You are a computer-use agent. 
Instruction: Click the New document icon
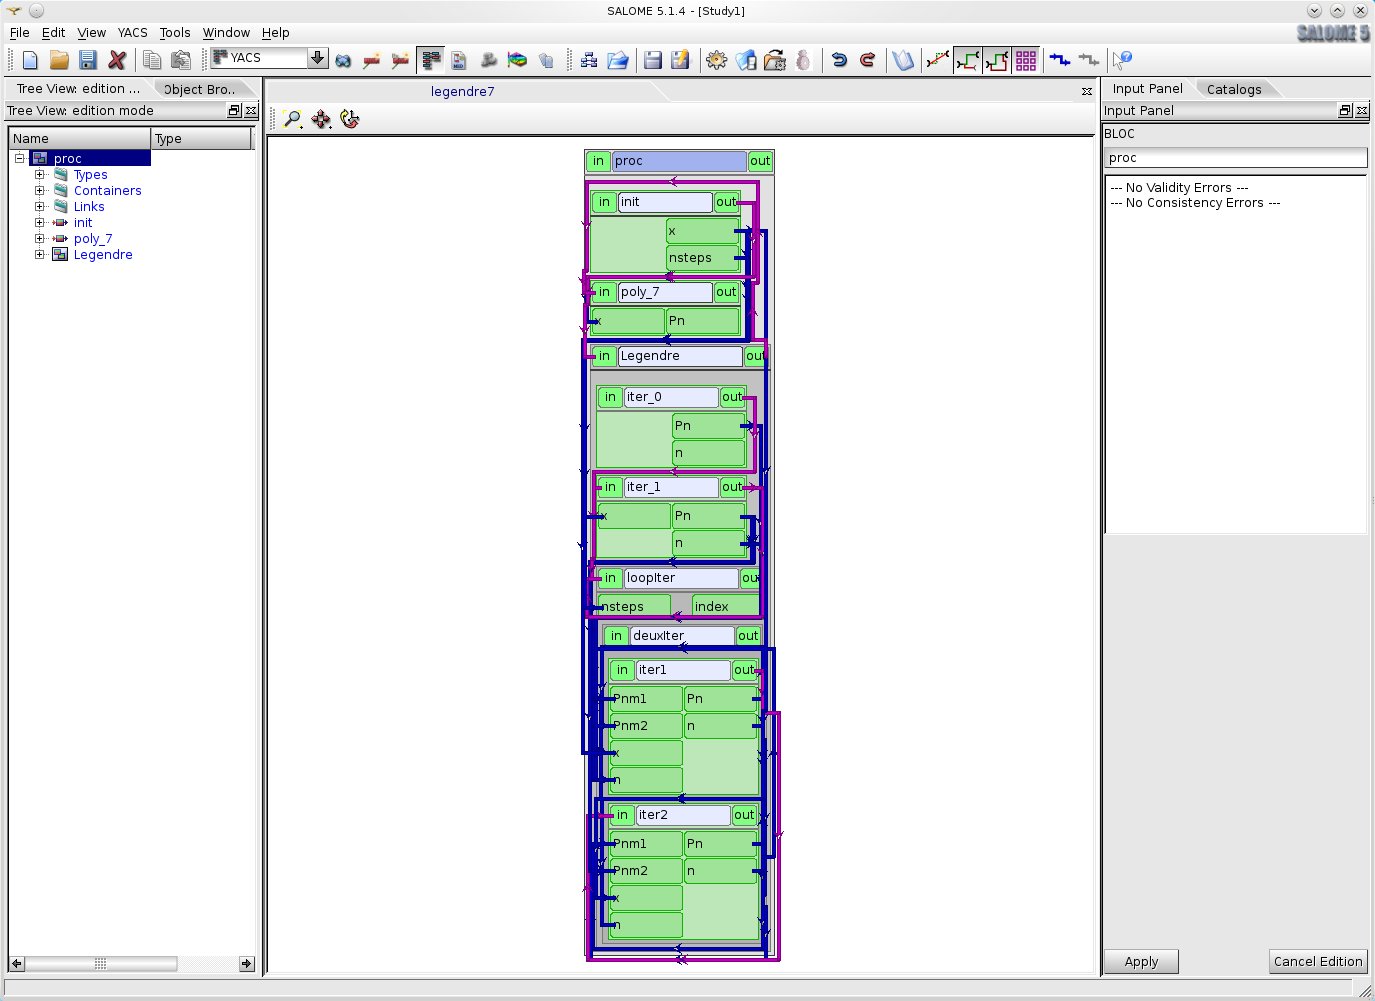point(30,60)
